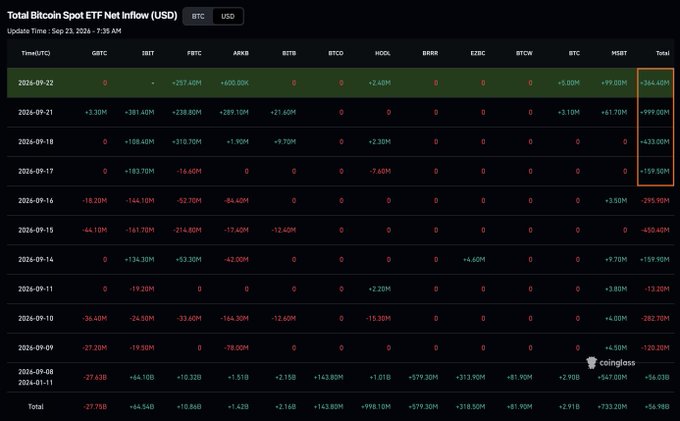Select the 2026-09-22 date row
The height and width of the screenshot is (421, 680).
click(x=340, y=82)
